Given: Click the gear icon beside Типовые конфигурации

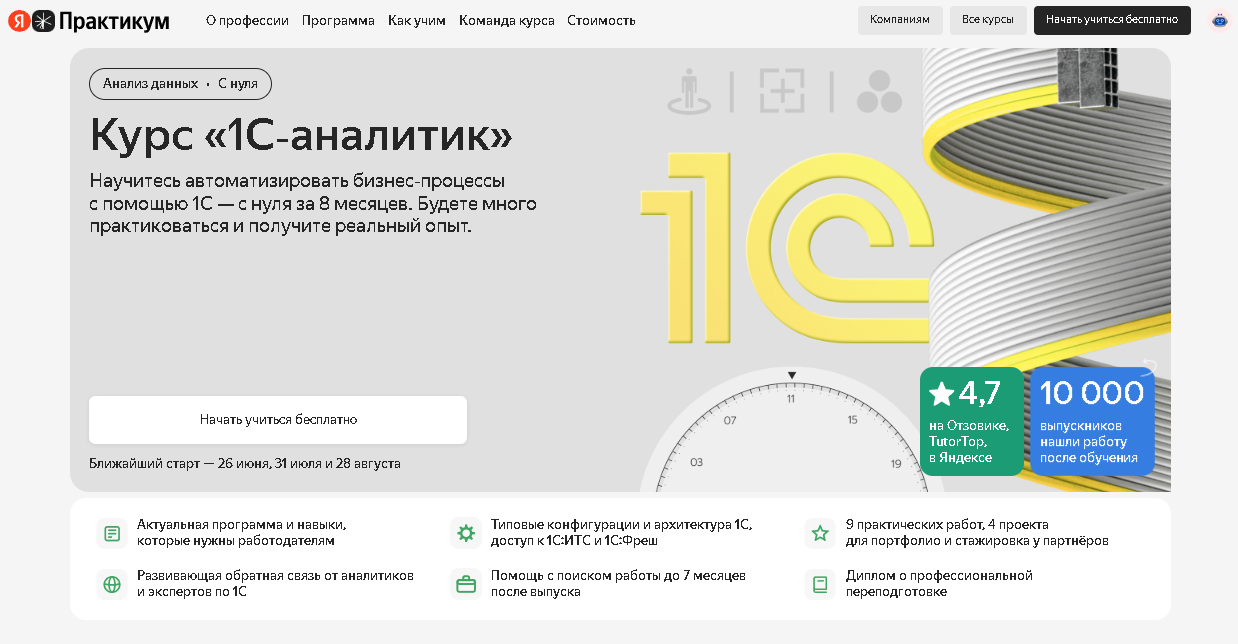Looking at the screenshot, I should pyautogui.click(x=466, y=533).
